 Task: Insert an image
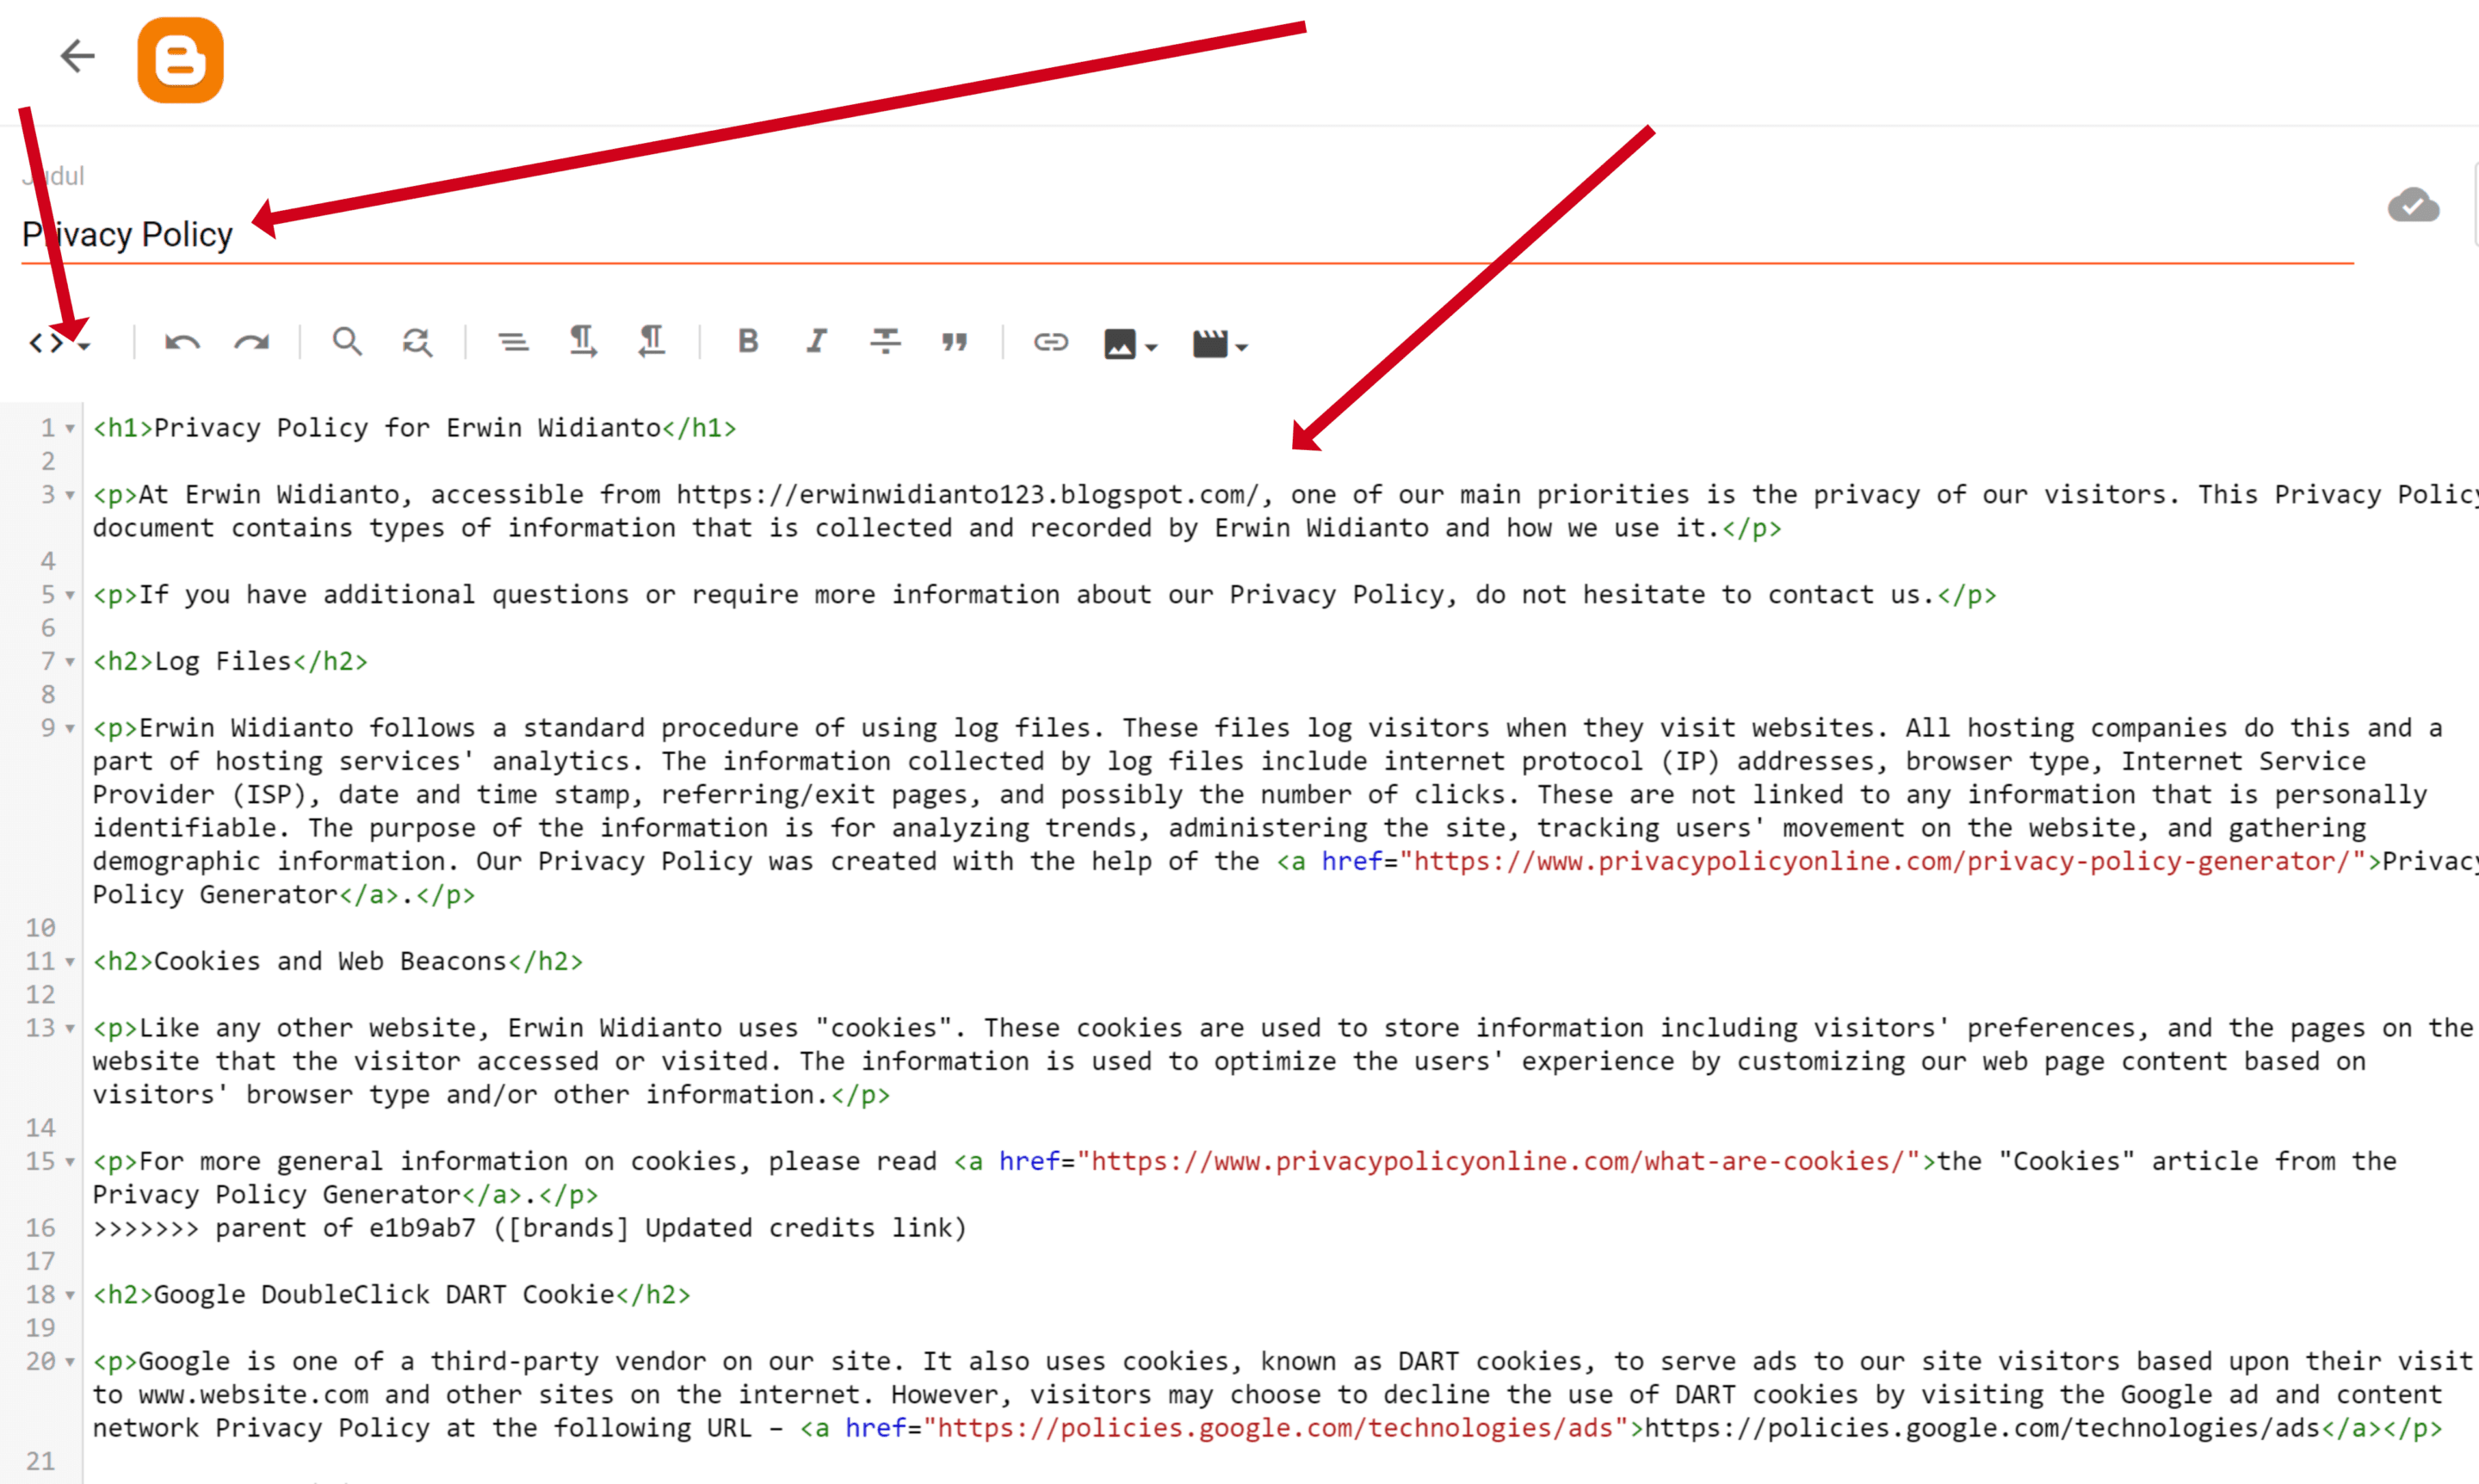click(1128, 343)
